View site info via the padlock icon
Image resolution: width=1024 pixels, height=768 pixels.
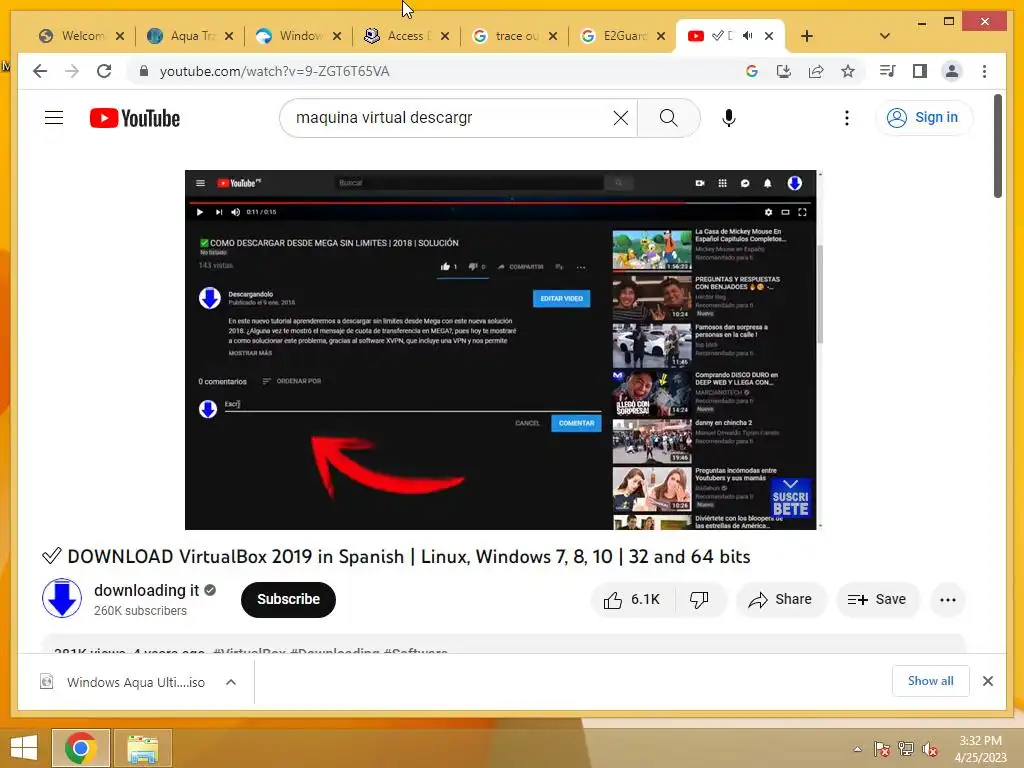pyautogui.click(x=144, y=71)
